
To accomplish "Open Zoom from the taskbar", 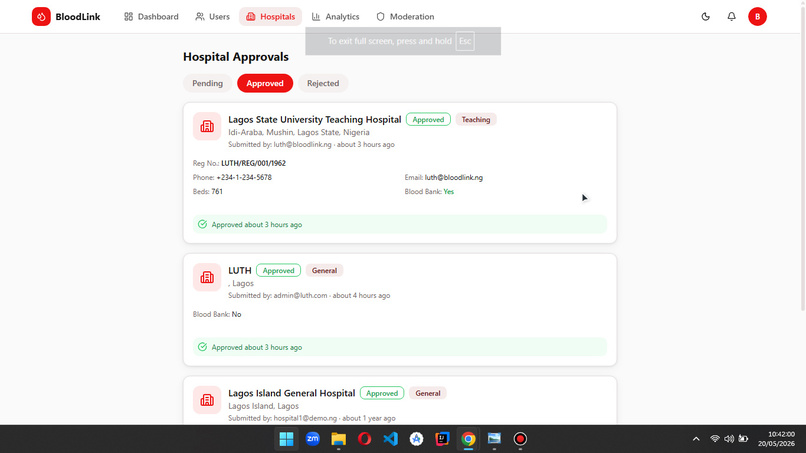I will pyautogui.click(x=313, y=439).
